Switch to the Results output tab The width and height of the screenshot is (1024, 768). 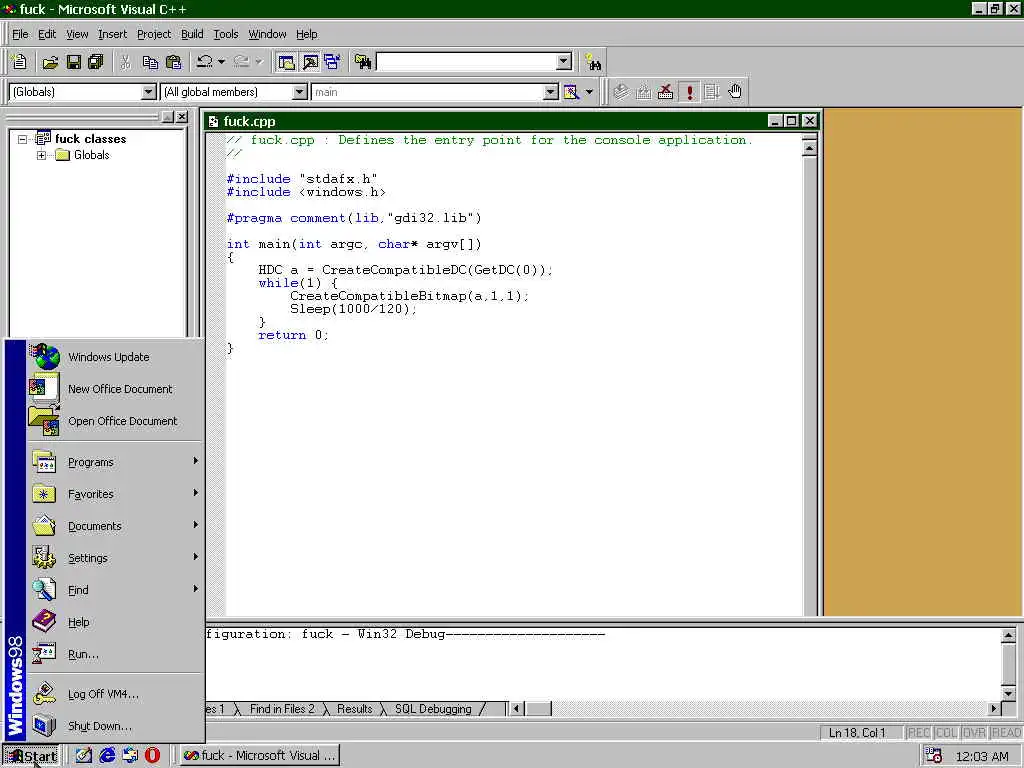355,709
